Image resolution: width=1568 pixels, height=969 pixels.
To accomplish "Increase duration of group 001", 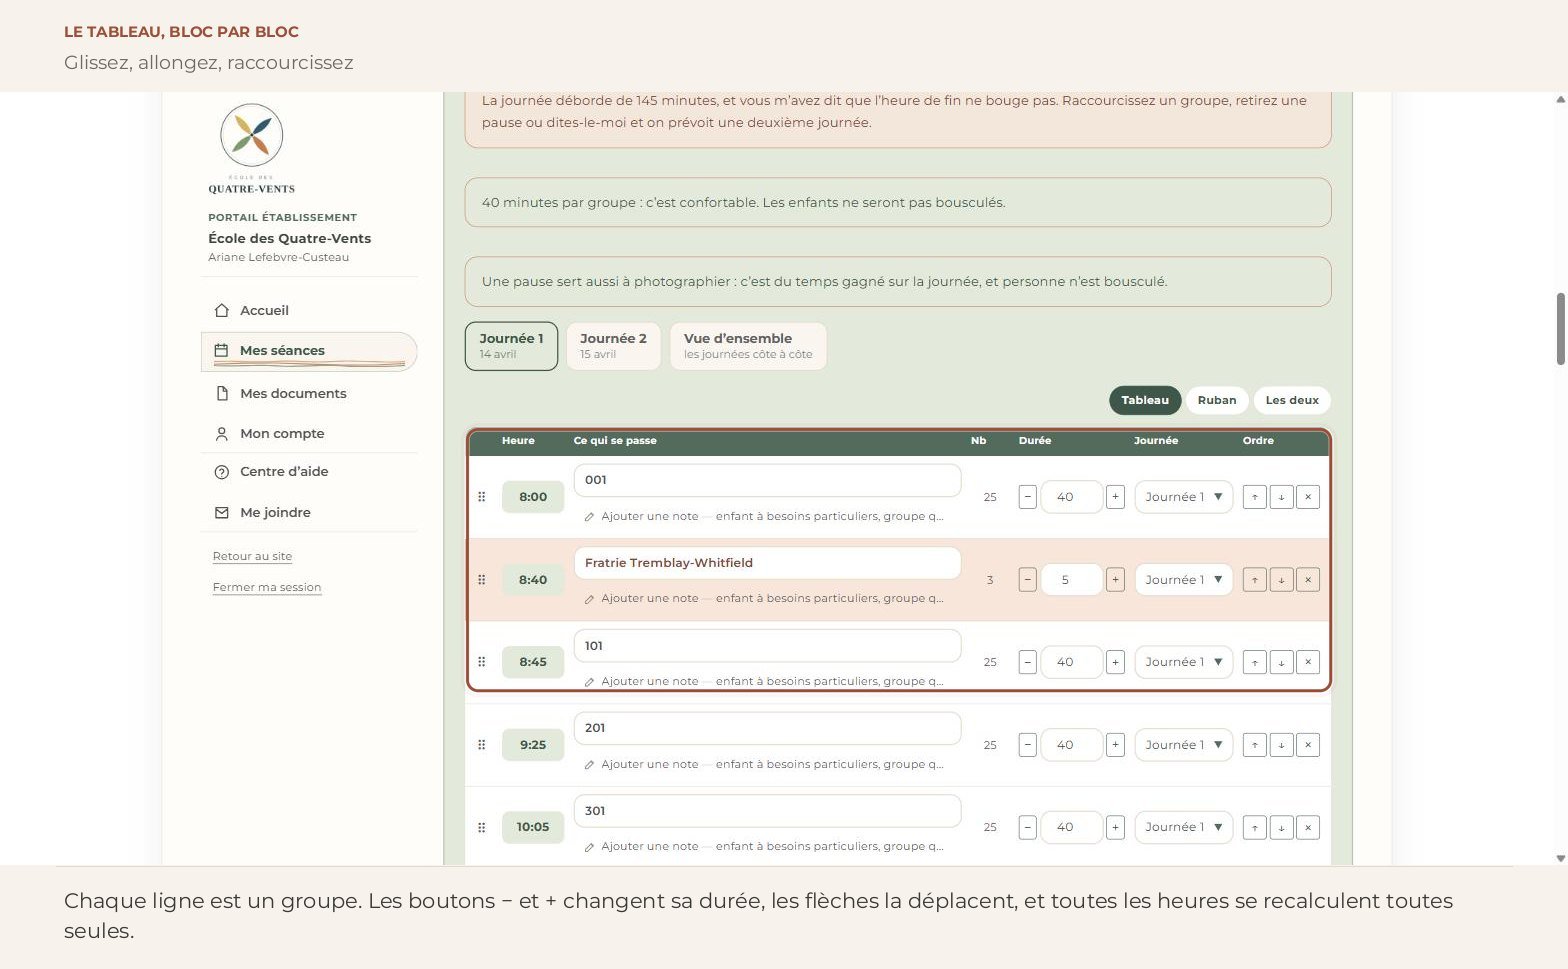I will (x=1115, y=497).
